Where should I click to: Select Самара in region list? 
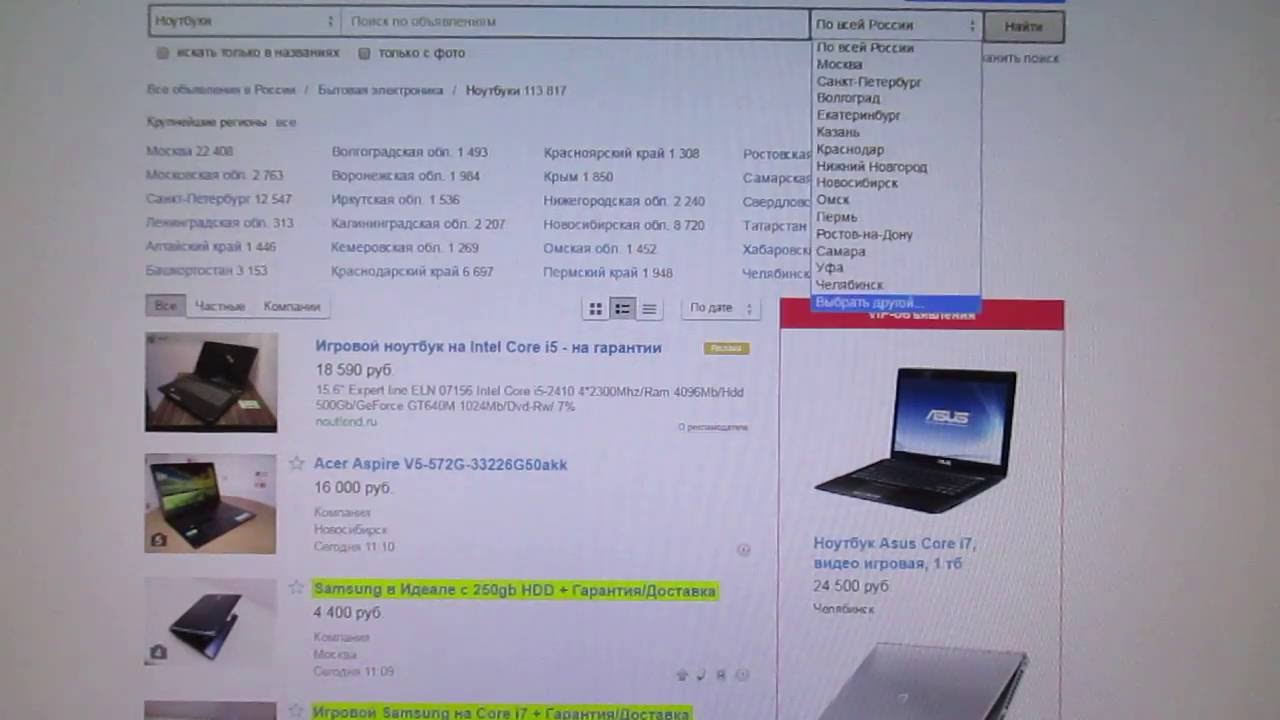click(840, 251)
